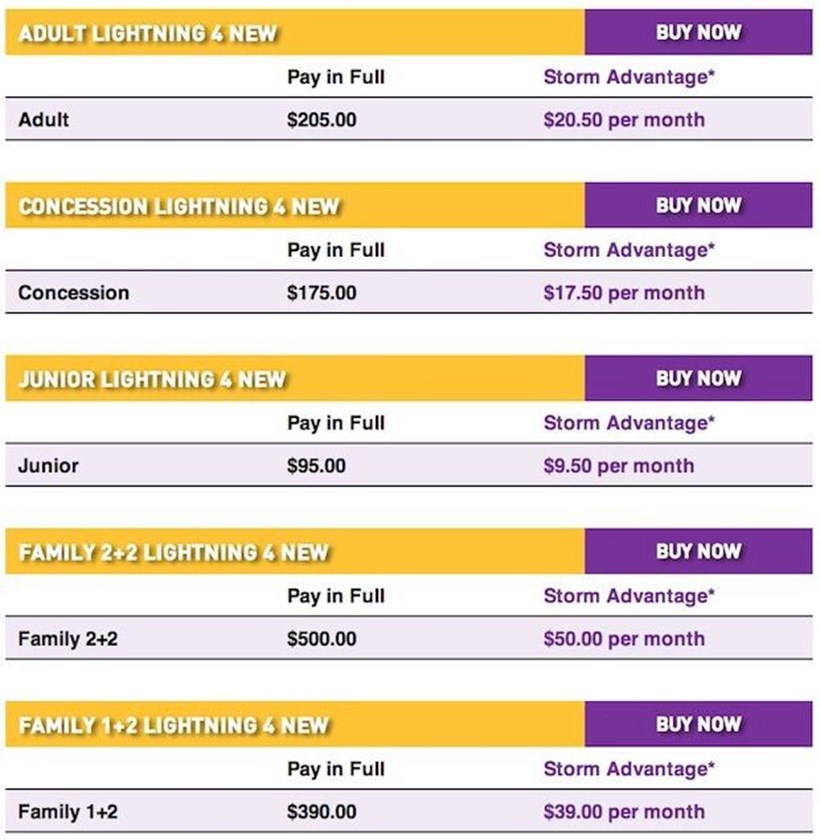Choose the $17.50 per month Concession option
The height and width of the screenshot is (840, 820).
pyautogui.click(x=624, y=293)
